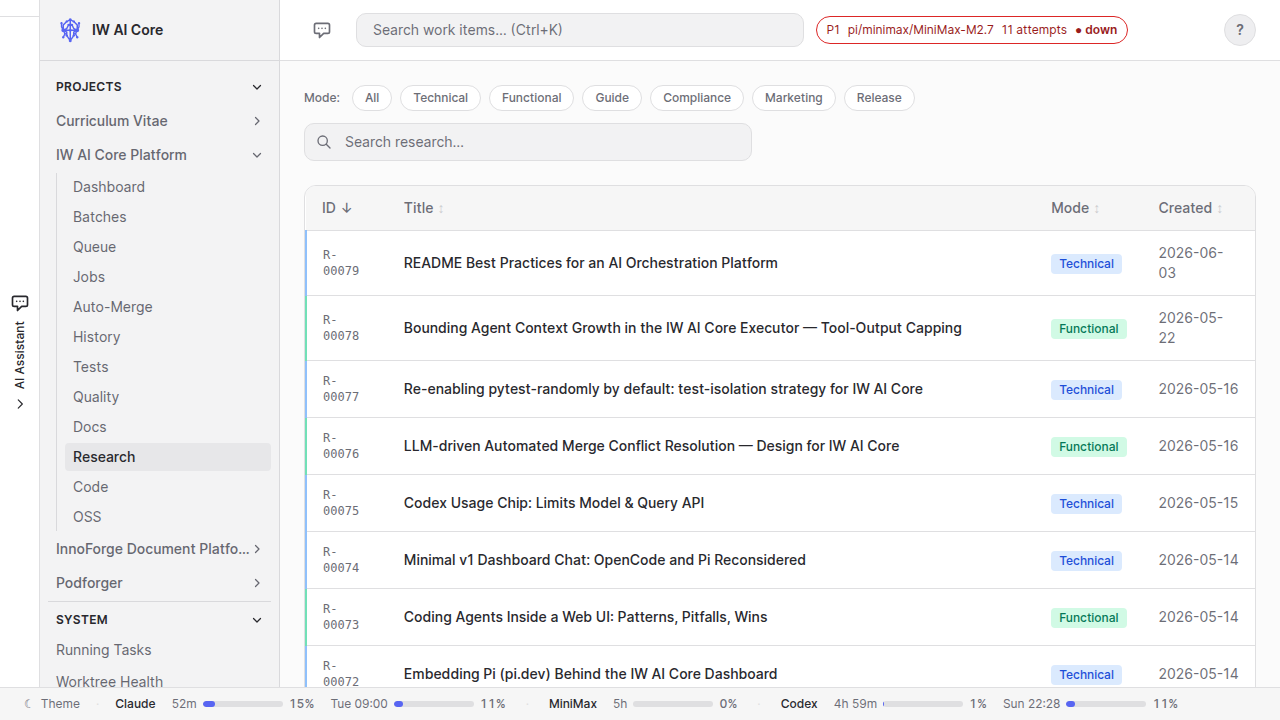Filter by Compliance mode chip
Image resolution: width=1280 pixels, height=720 pixels.
[697, 98]
